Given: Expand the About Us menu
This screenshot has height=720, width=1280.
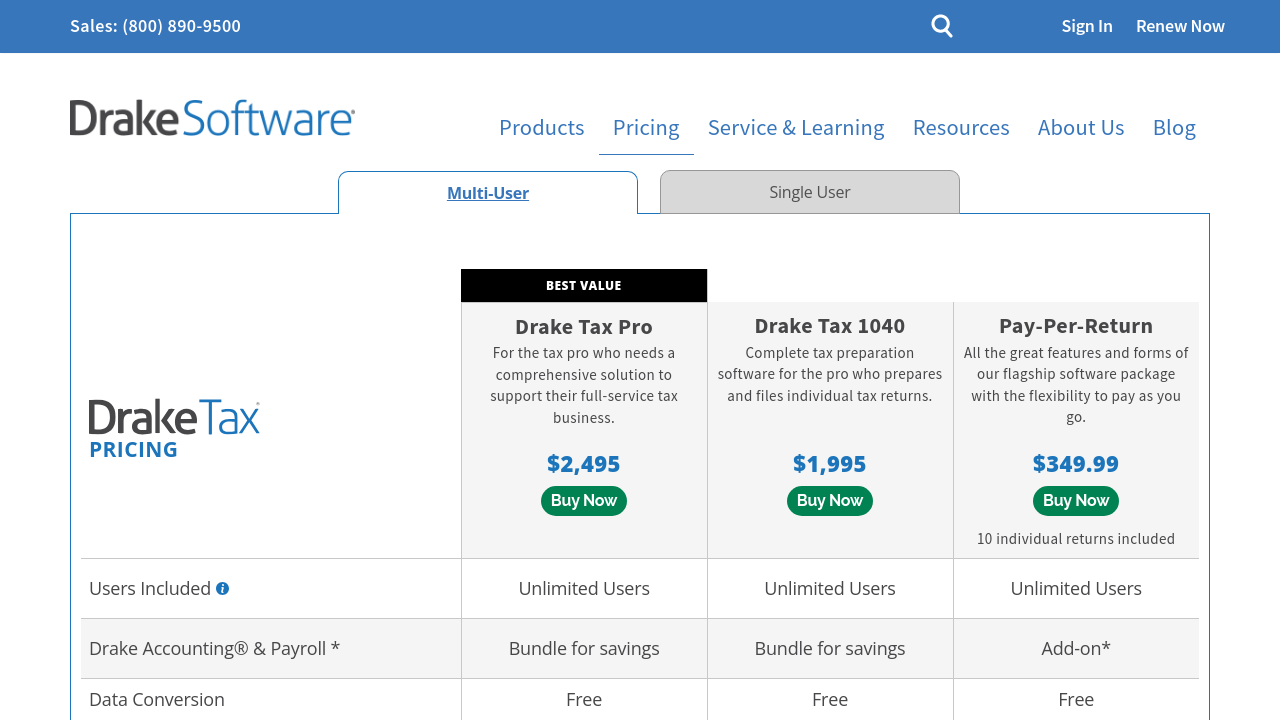Looking at the screenshot, I should (1081, 128).
